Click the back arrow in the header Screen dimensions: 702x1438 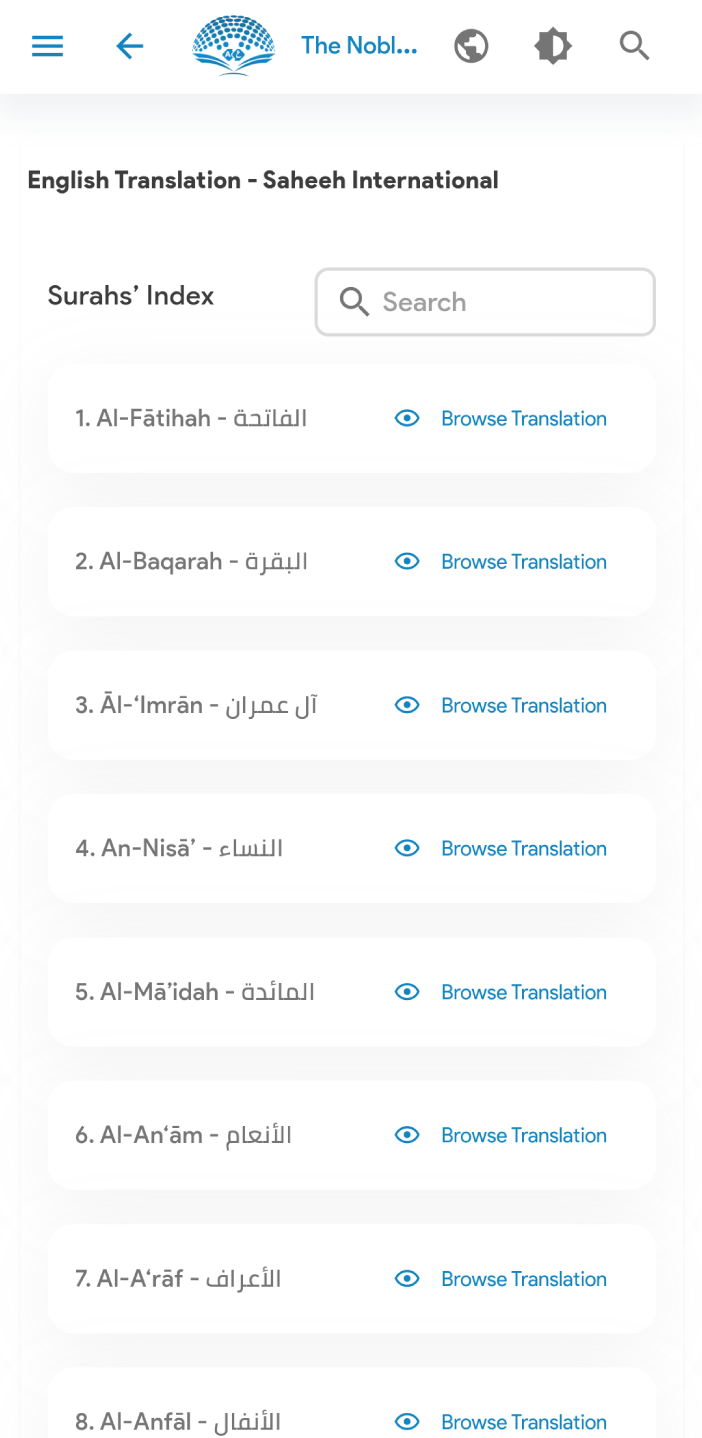click(x=129, y=45)
